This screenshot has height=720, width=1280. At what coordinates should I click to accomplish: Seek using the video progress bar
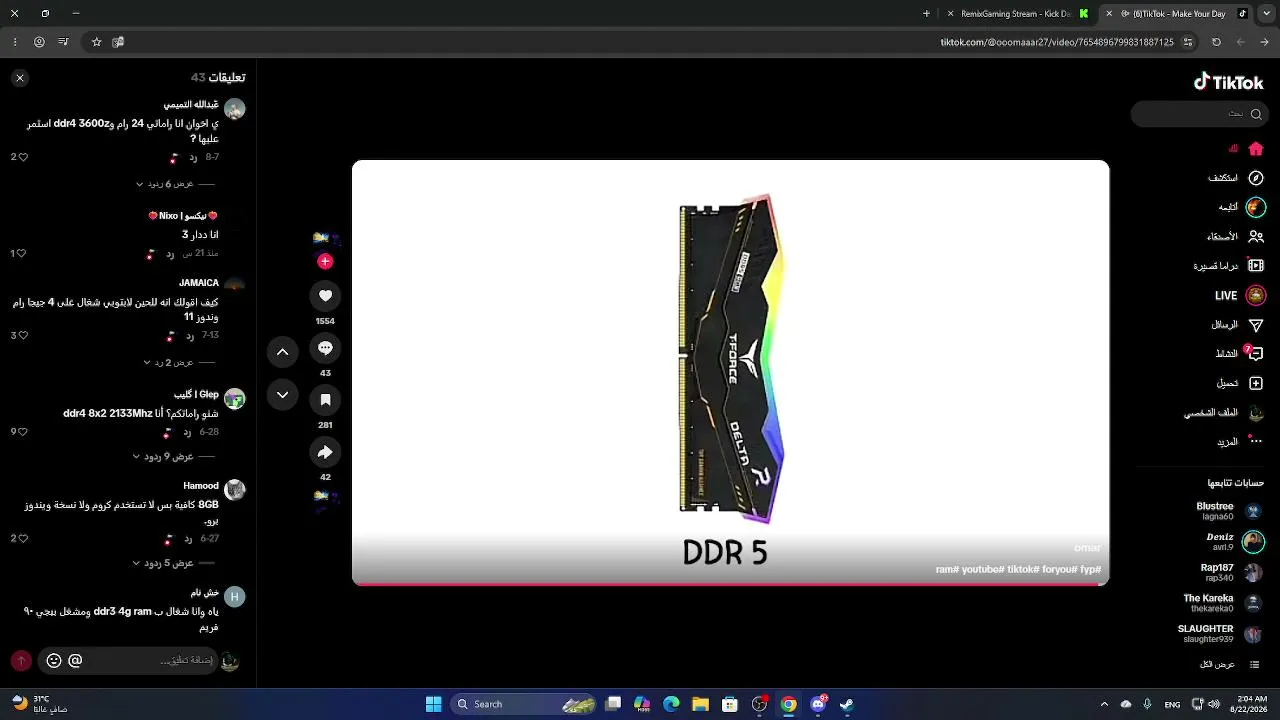(730, 584)
